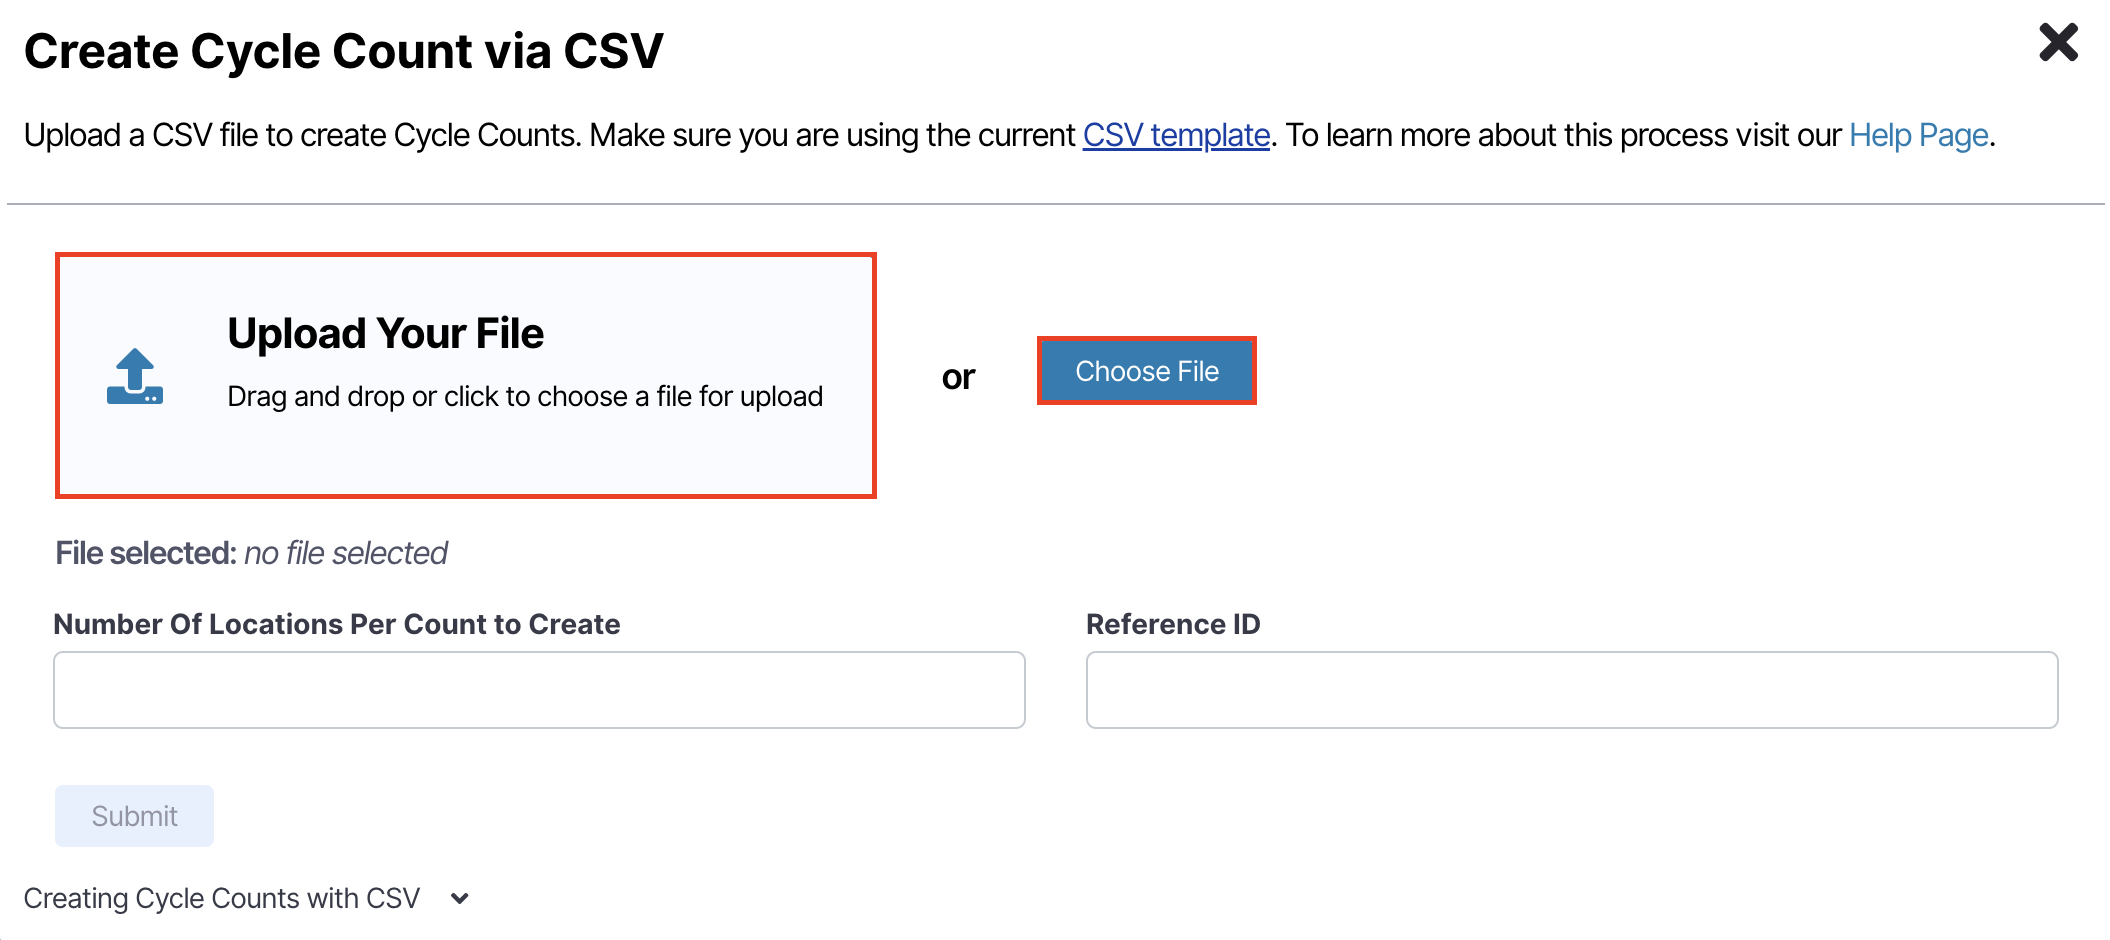Close the Create Cycle Count dialog
2110x940 pixels.
tap(2058, 43)
